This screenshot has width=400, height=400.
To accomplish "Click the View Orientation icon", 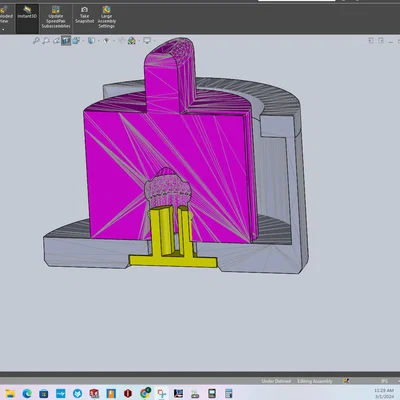I will (76, 41).
